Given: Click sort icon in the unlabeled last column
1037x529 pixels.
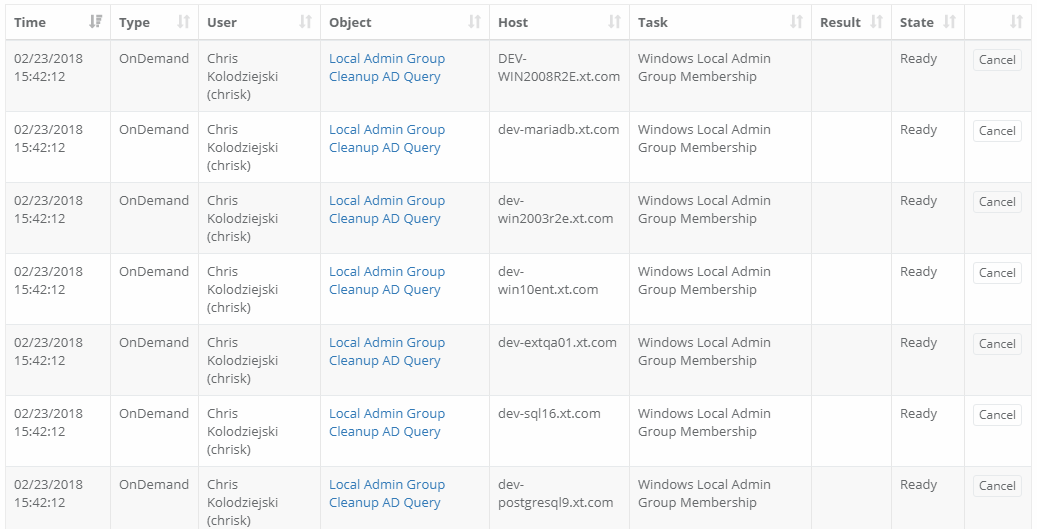Looking at the screenshot, I should (1016, 22).
